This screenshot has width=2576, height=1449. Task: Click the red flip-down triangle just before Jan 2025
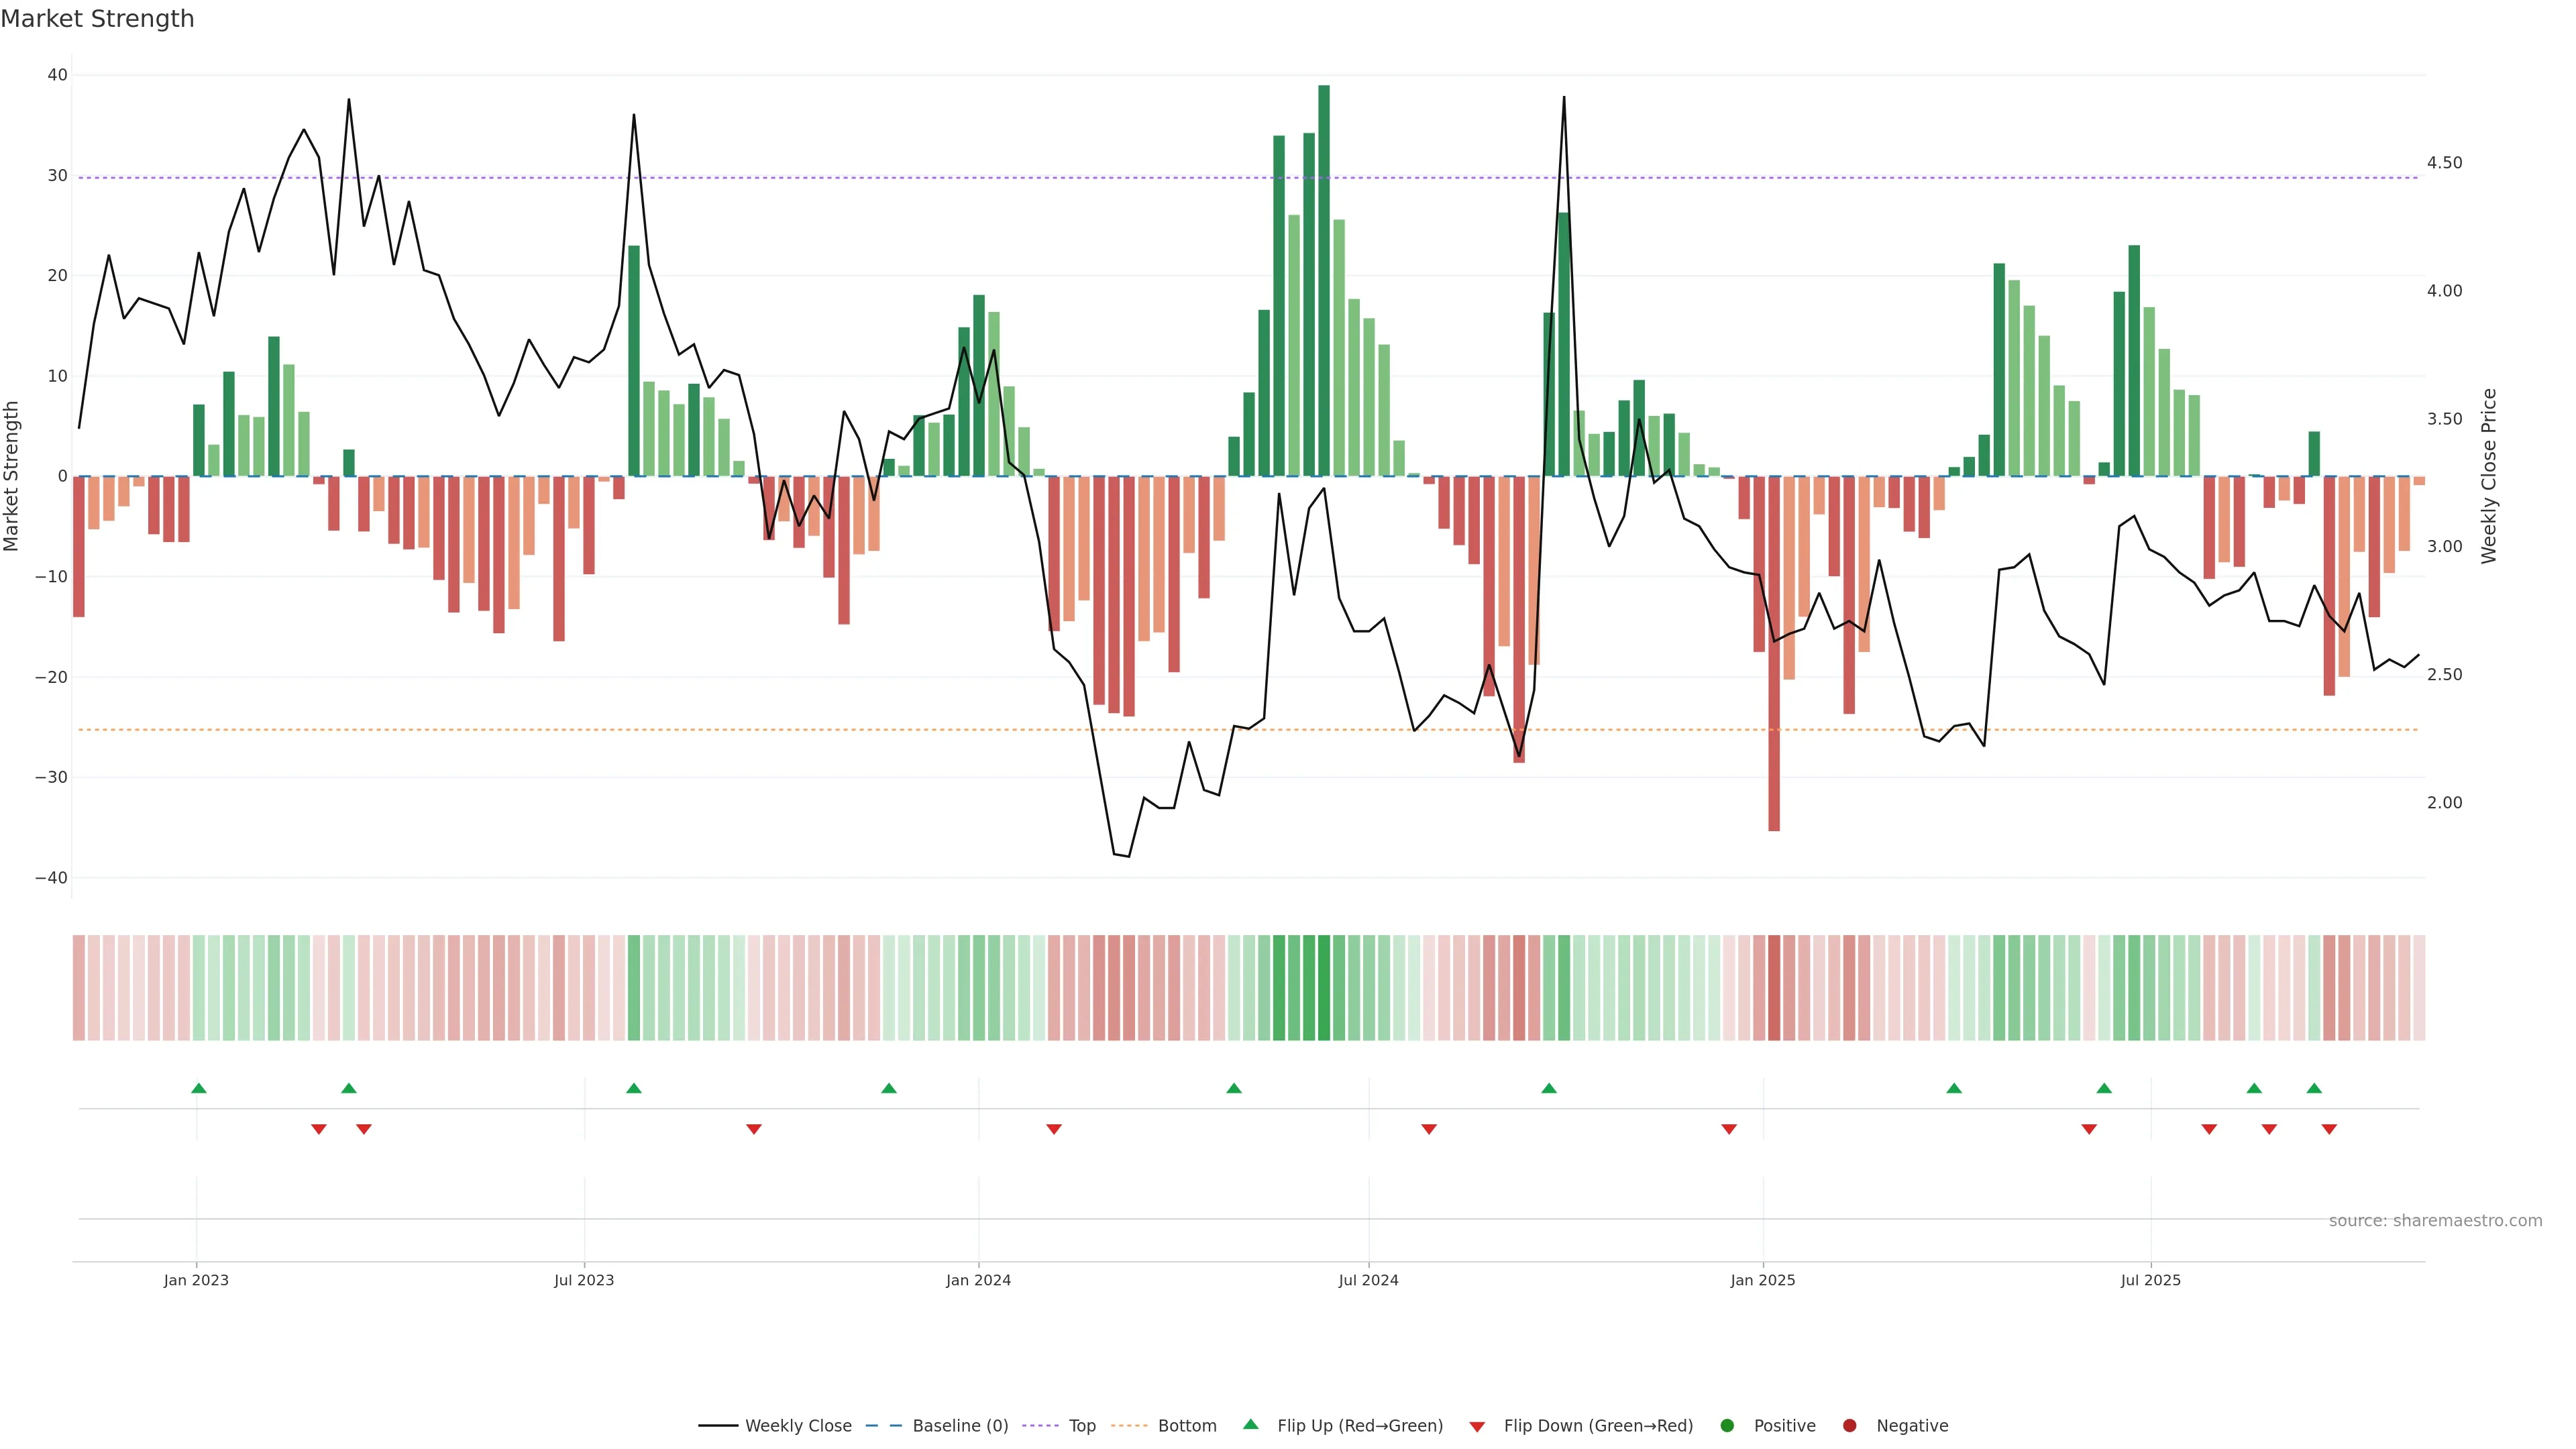click(x=1729, y=1129)
